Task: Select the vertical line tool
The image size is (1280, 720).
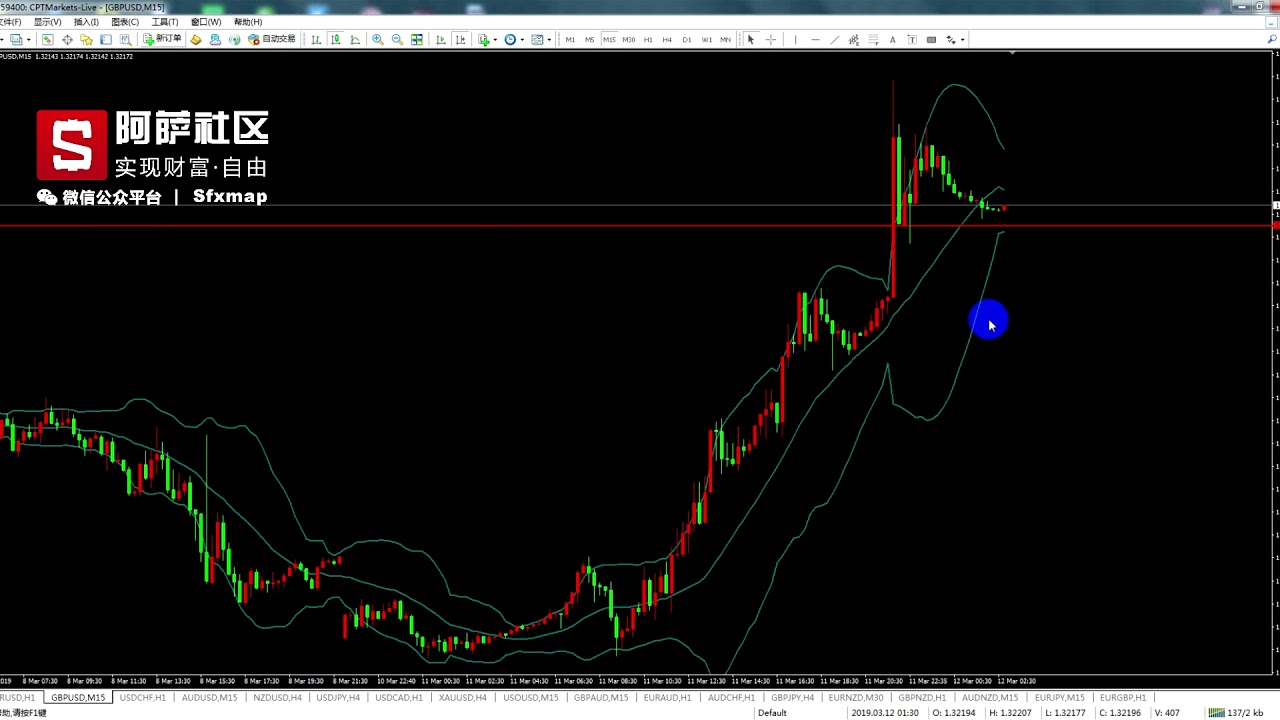Action: click(795, 40)
